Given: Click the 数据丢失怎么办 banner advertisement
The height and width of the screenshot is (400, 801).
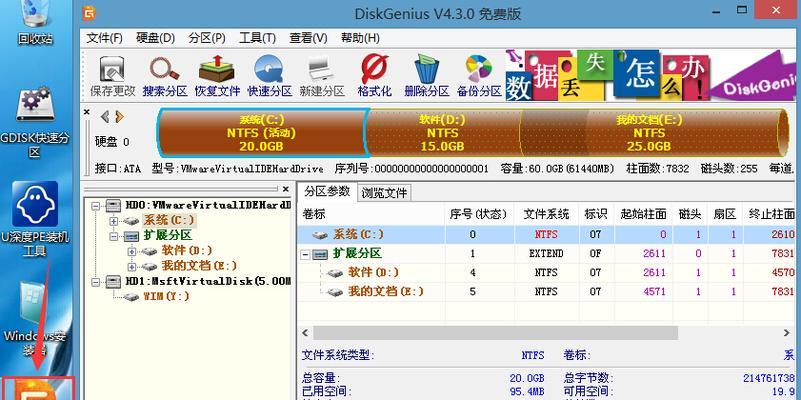Looking at the screenshot, I should point(650,75).
